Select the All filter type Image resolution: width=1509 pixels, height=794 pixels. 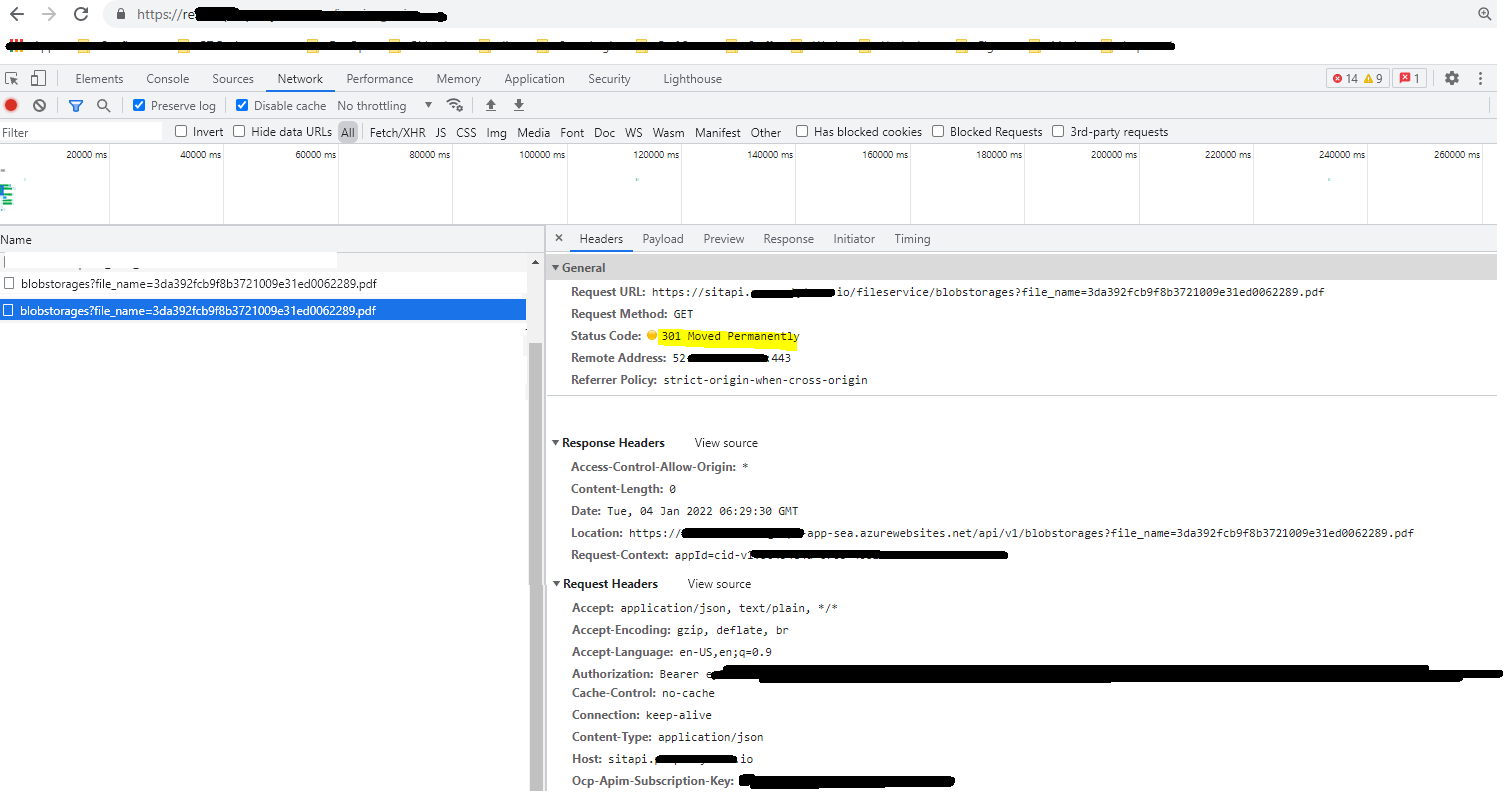(x=347, y=132)
